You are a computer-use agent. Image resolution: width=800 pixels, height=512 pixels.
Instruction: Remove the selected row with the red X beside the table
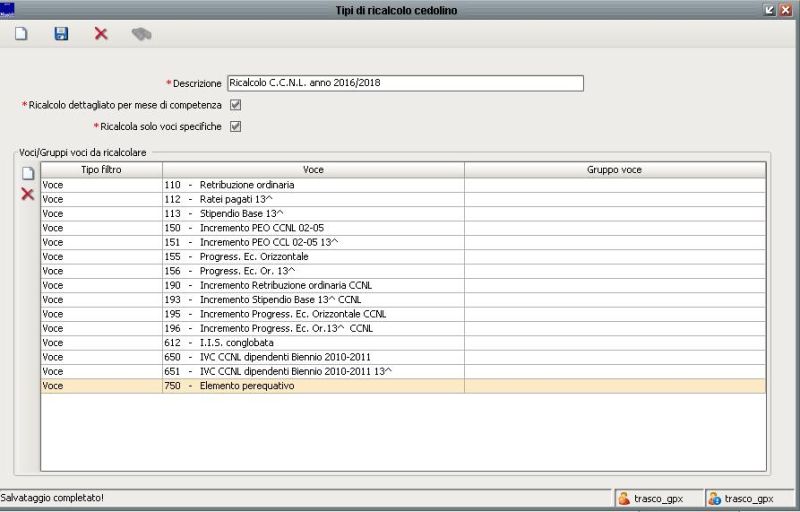[28, 193]
